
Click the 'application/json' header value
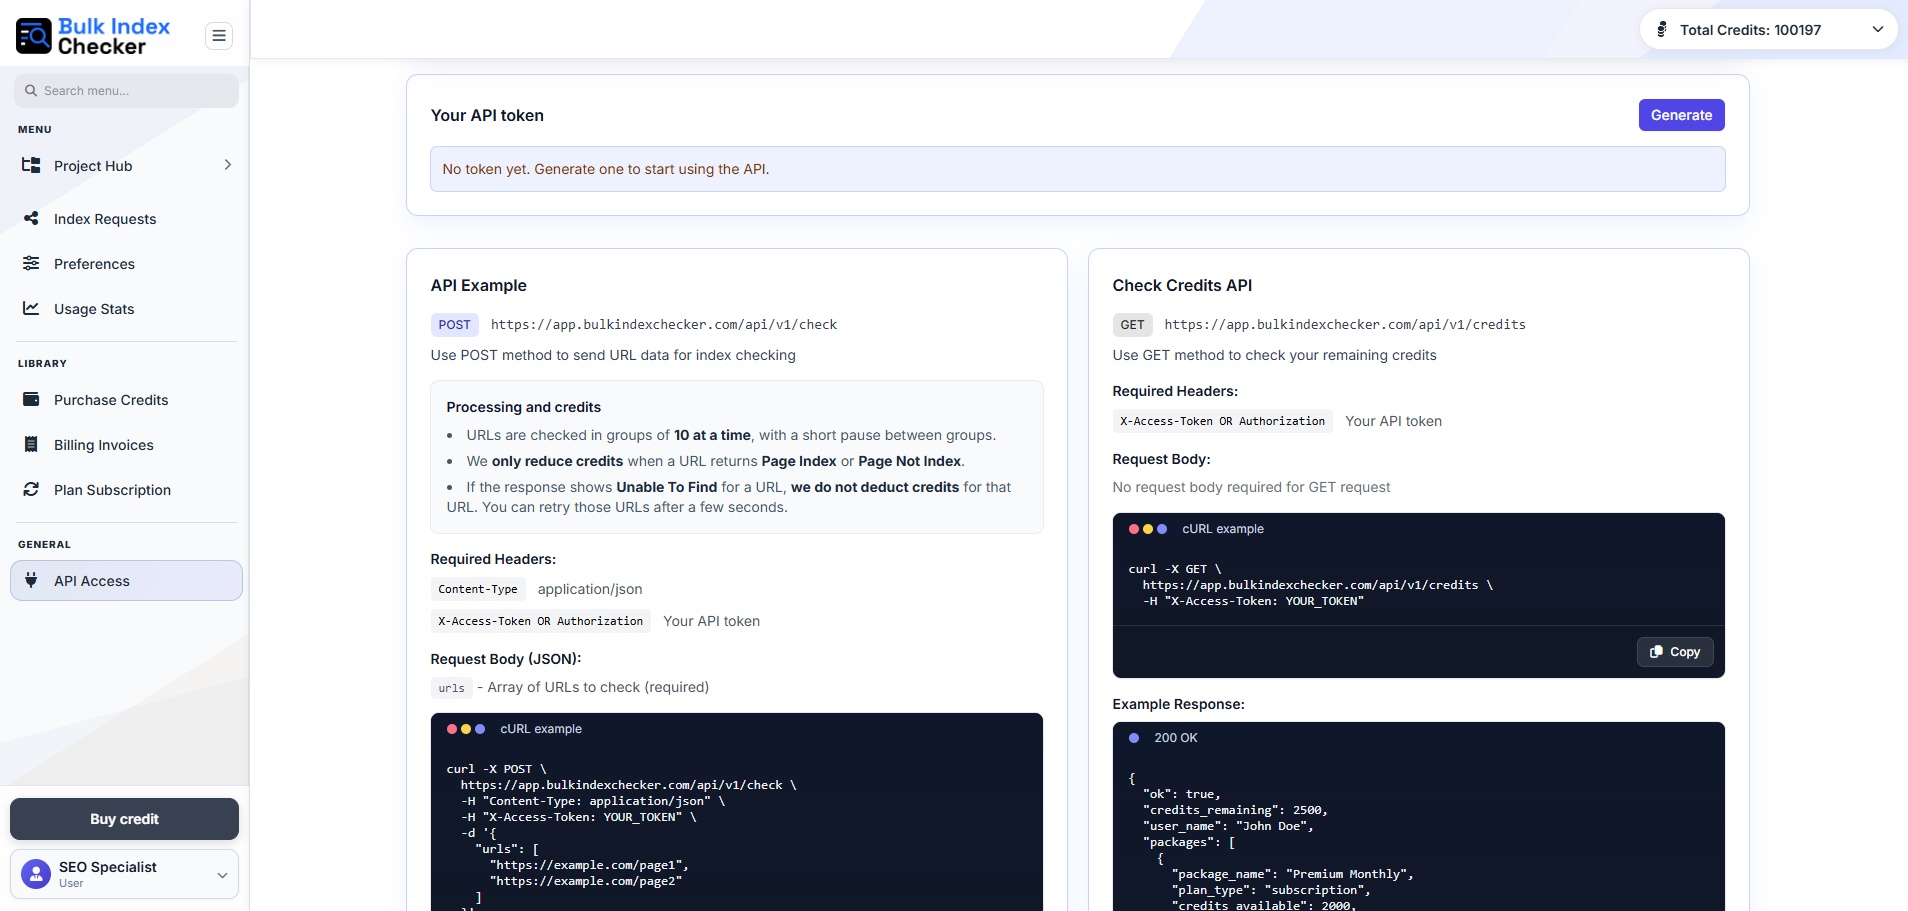pos(590,589)
